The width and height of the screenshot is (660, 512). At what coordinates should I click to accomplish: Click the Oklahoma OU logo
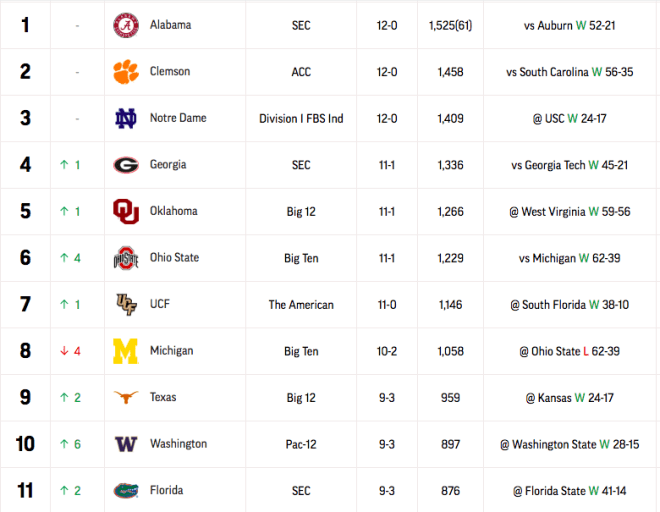[x=126, y=211]
